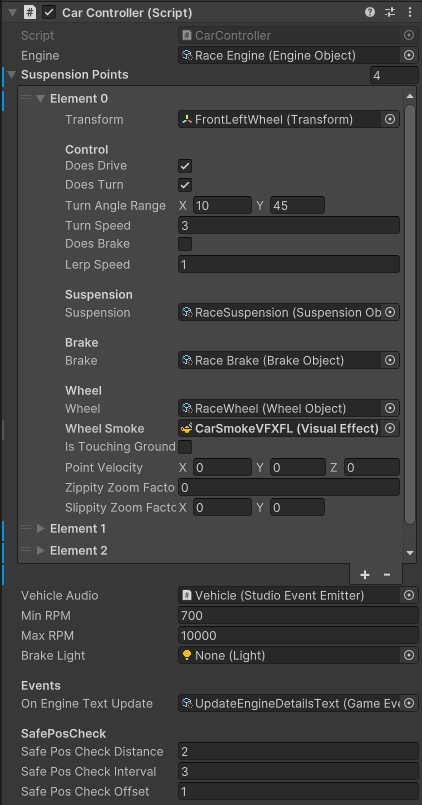This screenshot has width=422, height=805.
Task: Click the Element 1 drag handle
Action: [x=26, y=528]
